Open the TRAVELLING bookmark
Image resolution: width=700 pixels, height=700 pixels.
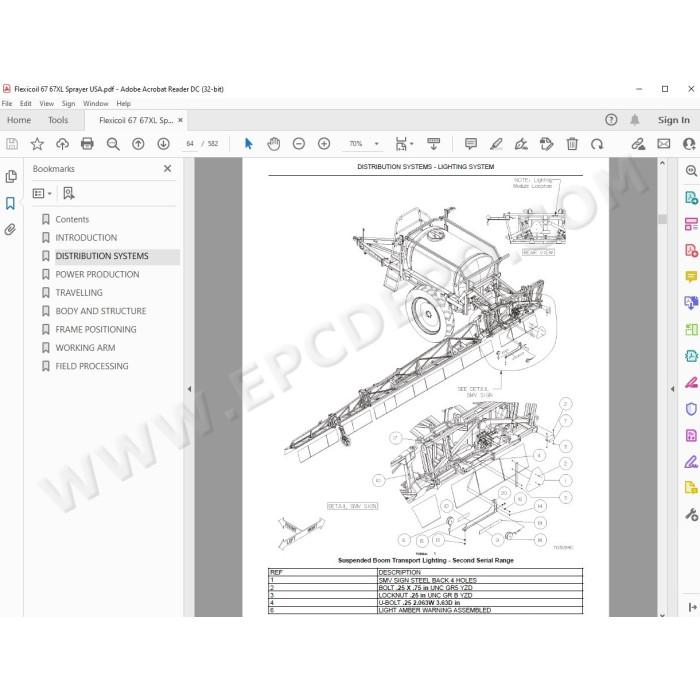click(x=79, y=292)
